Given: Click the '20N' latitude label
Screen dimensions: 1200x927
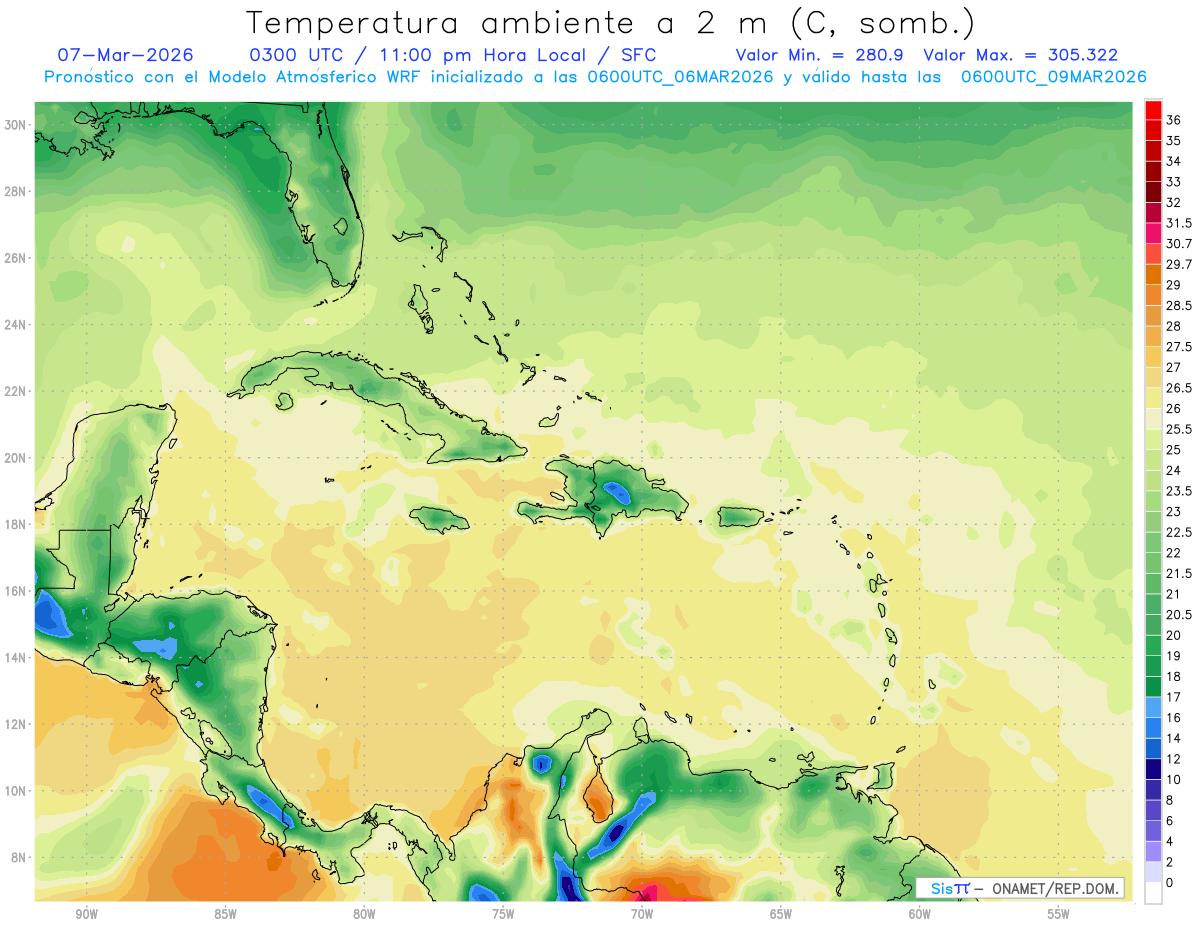Looking at the screenshot, I should point(15,458).
